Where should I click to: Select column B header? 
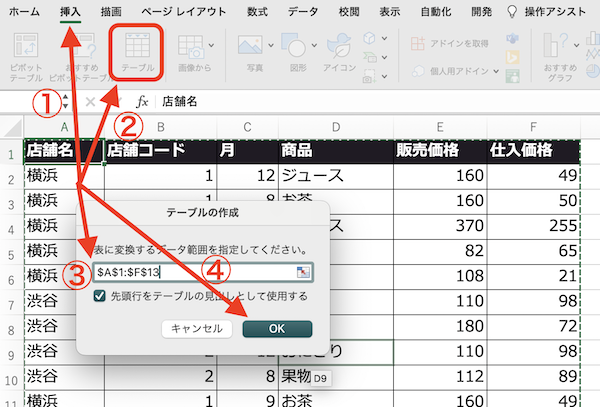point(161,127)
